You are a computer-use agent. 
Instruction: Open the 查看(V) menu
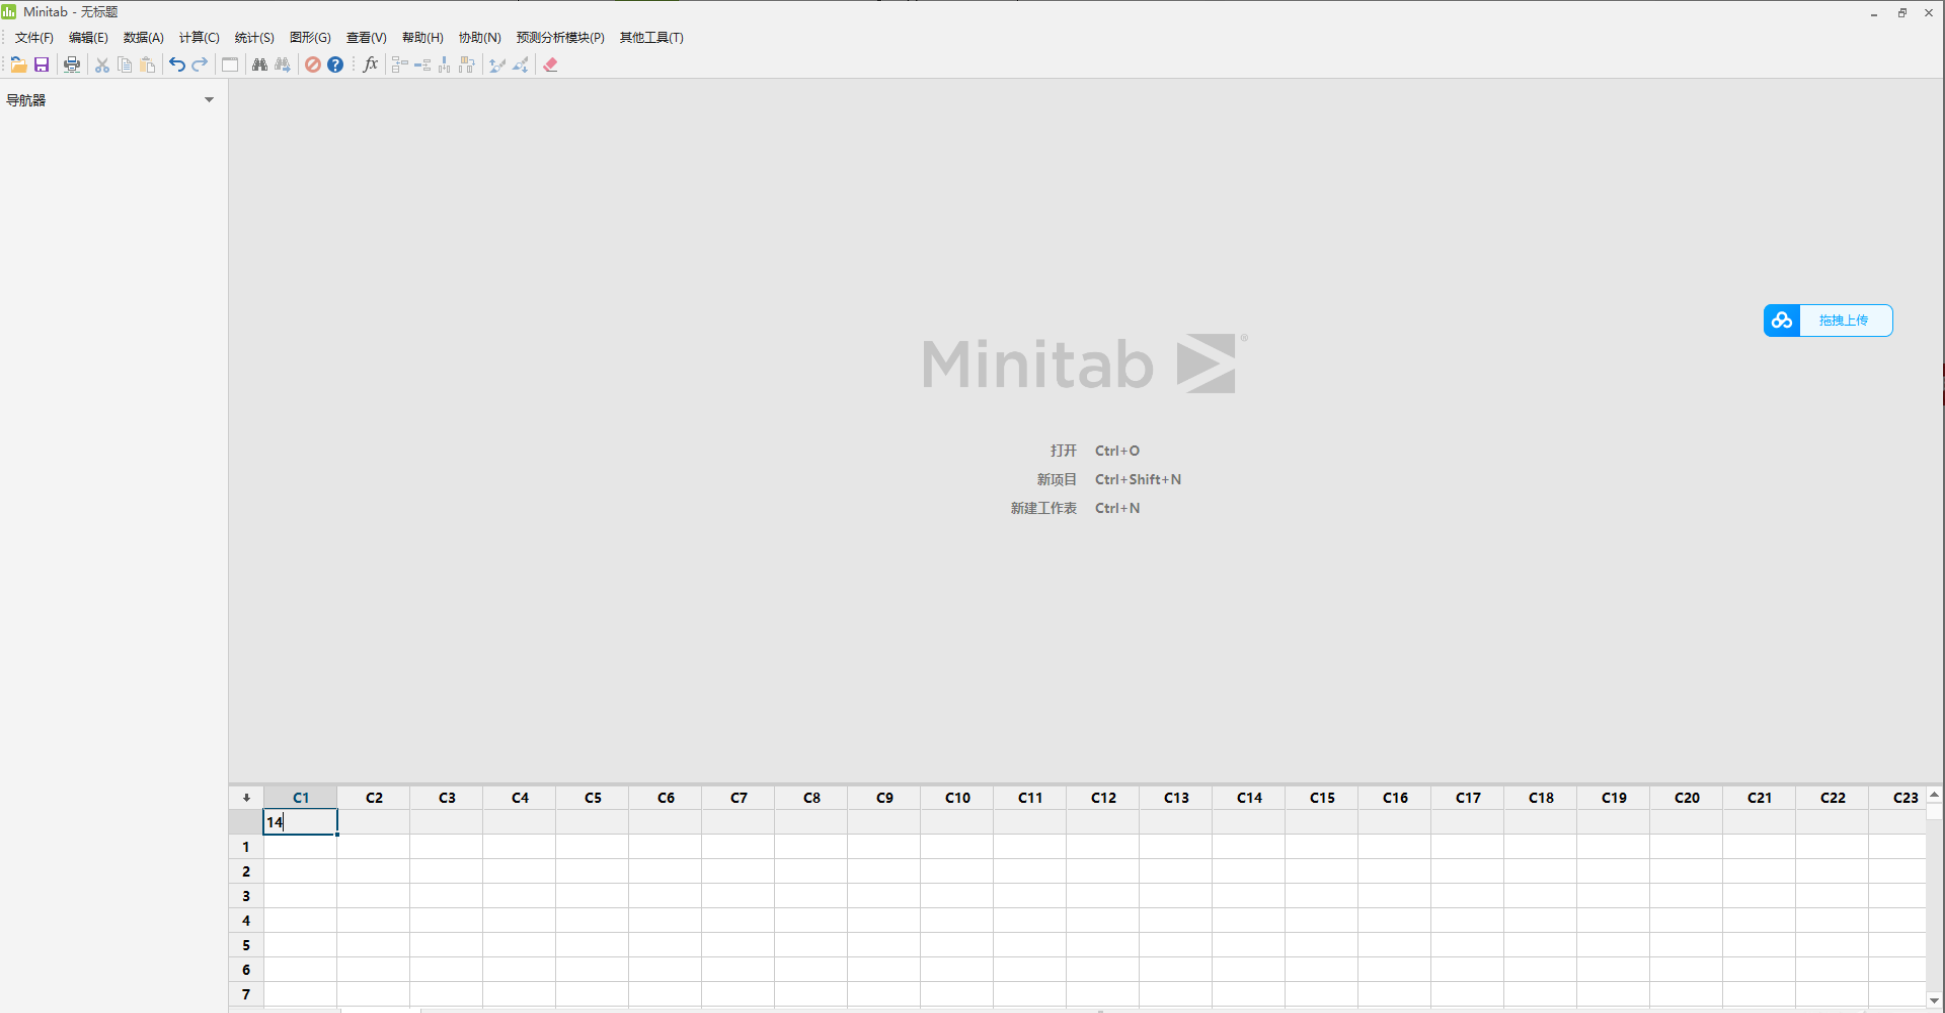pyautogui.click(x=366, y=38)
